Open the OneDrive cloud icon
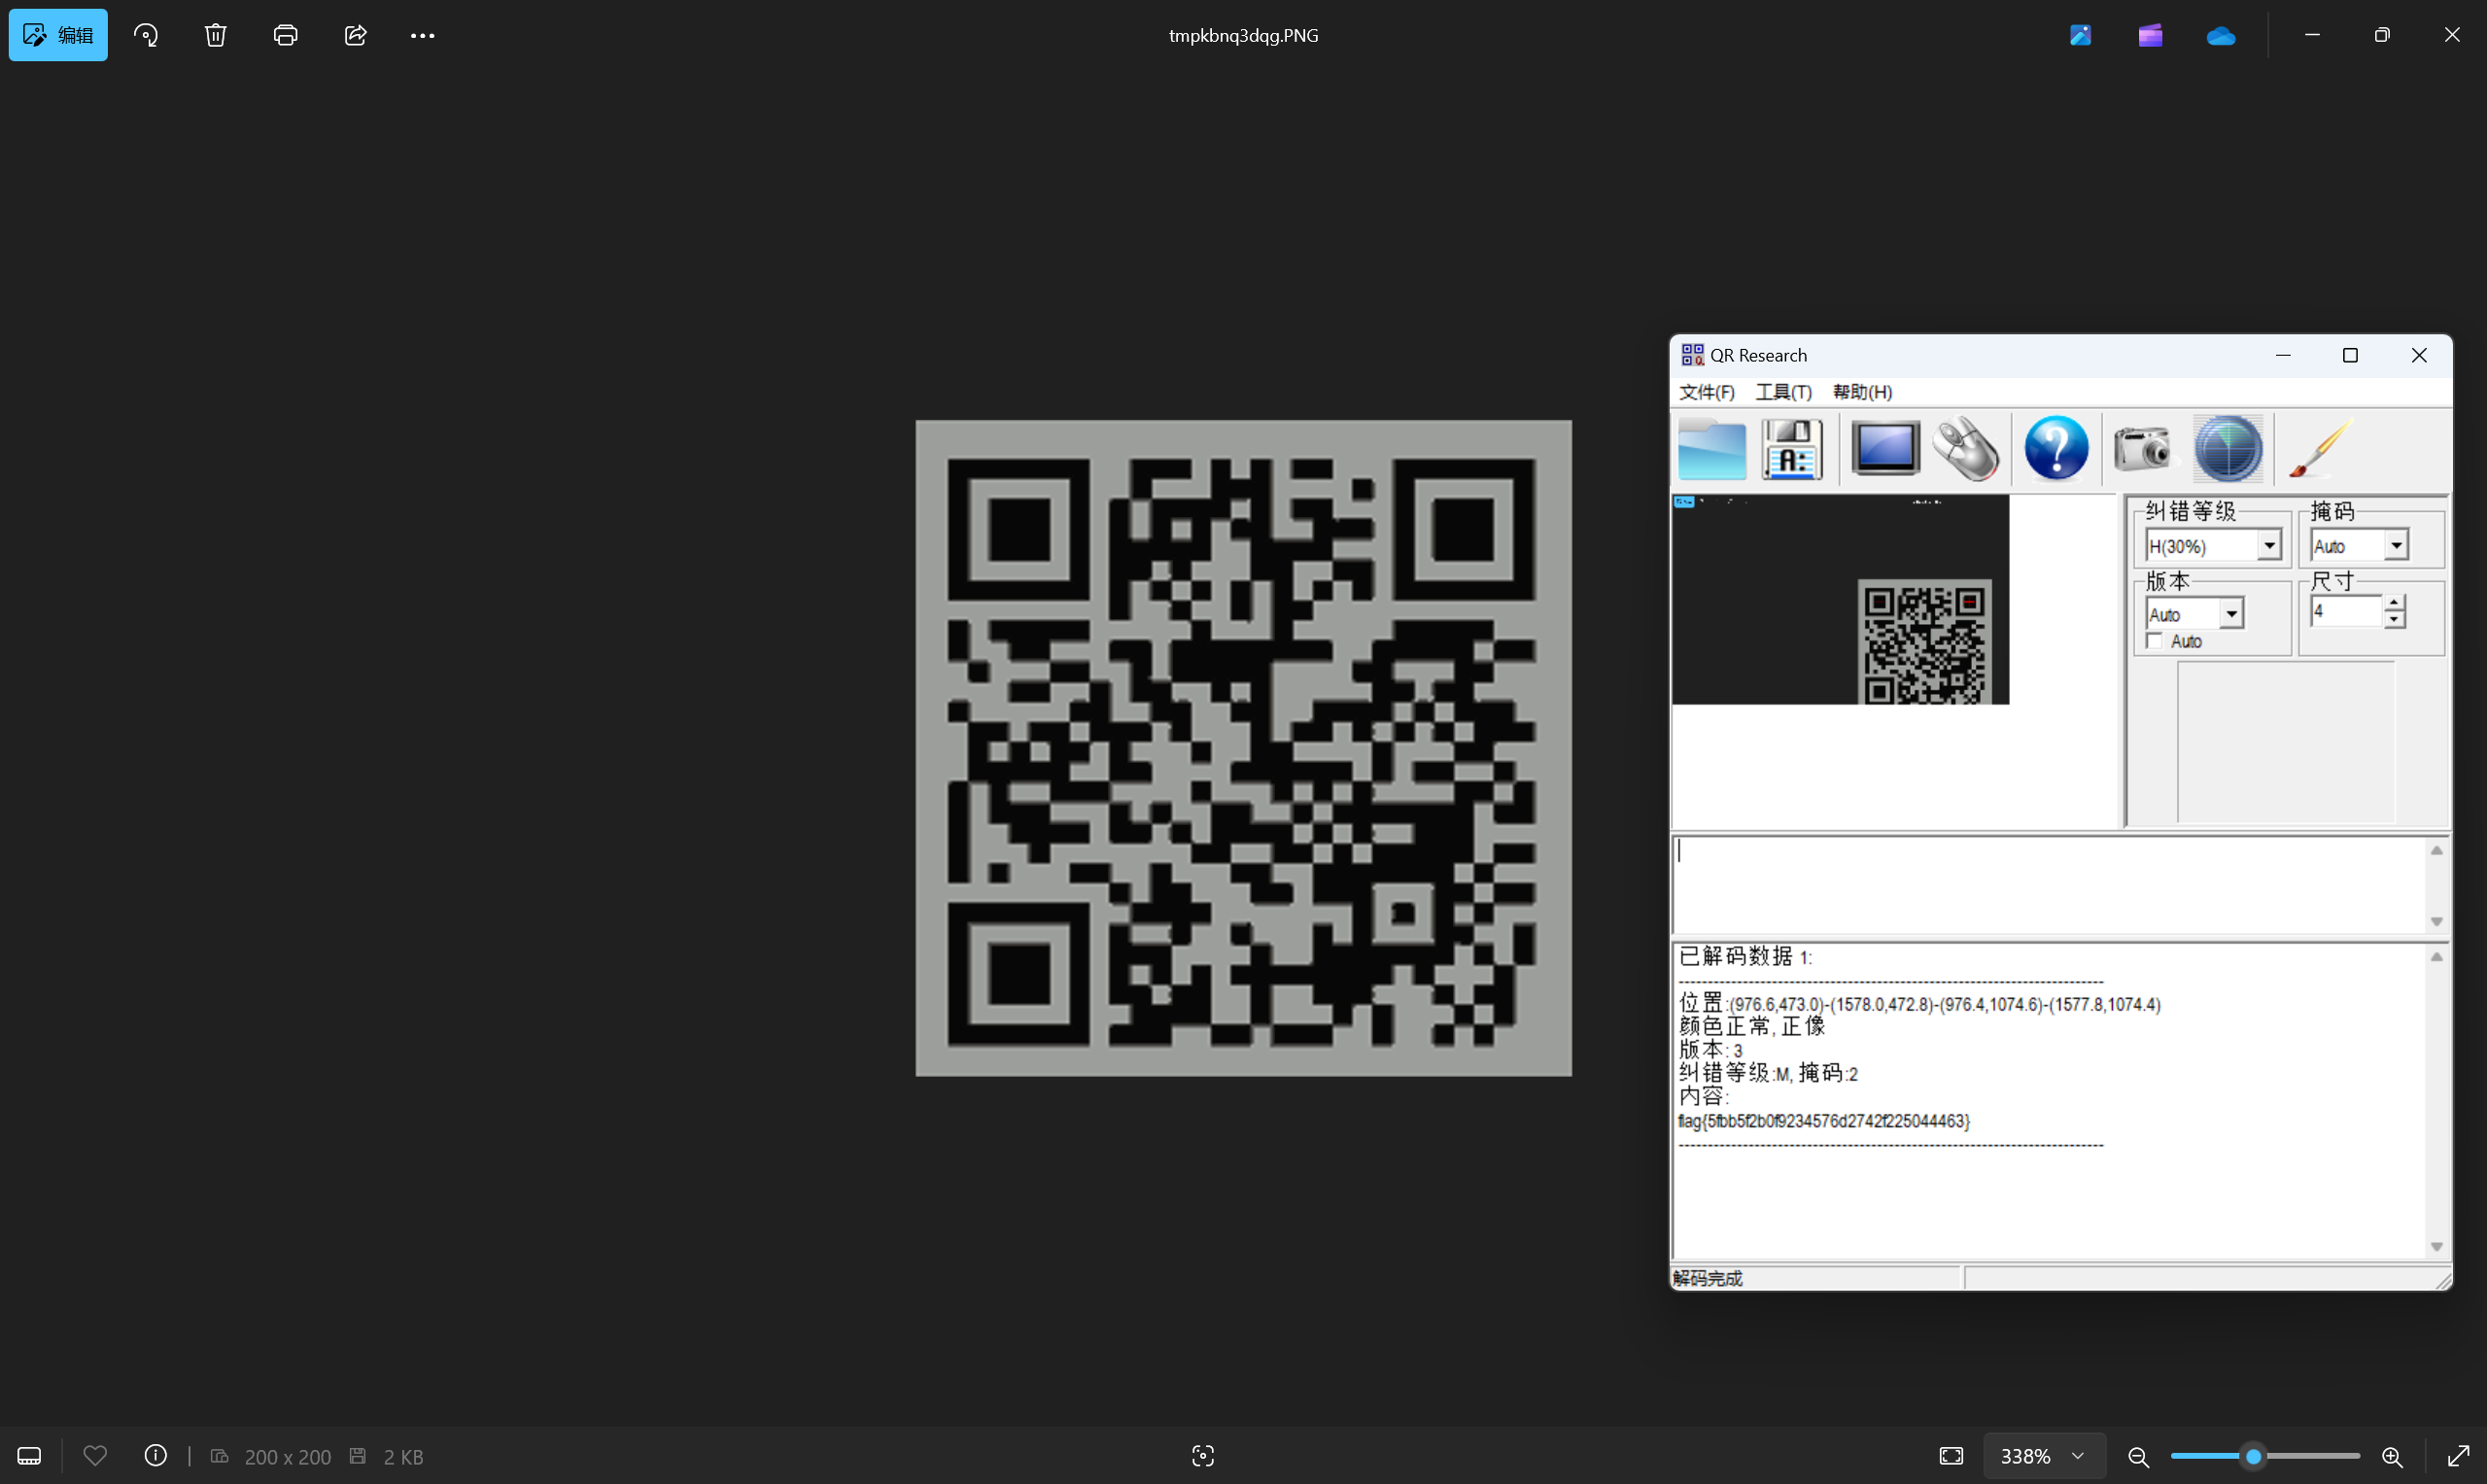 [2221, 35]
